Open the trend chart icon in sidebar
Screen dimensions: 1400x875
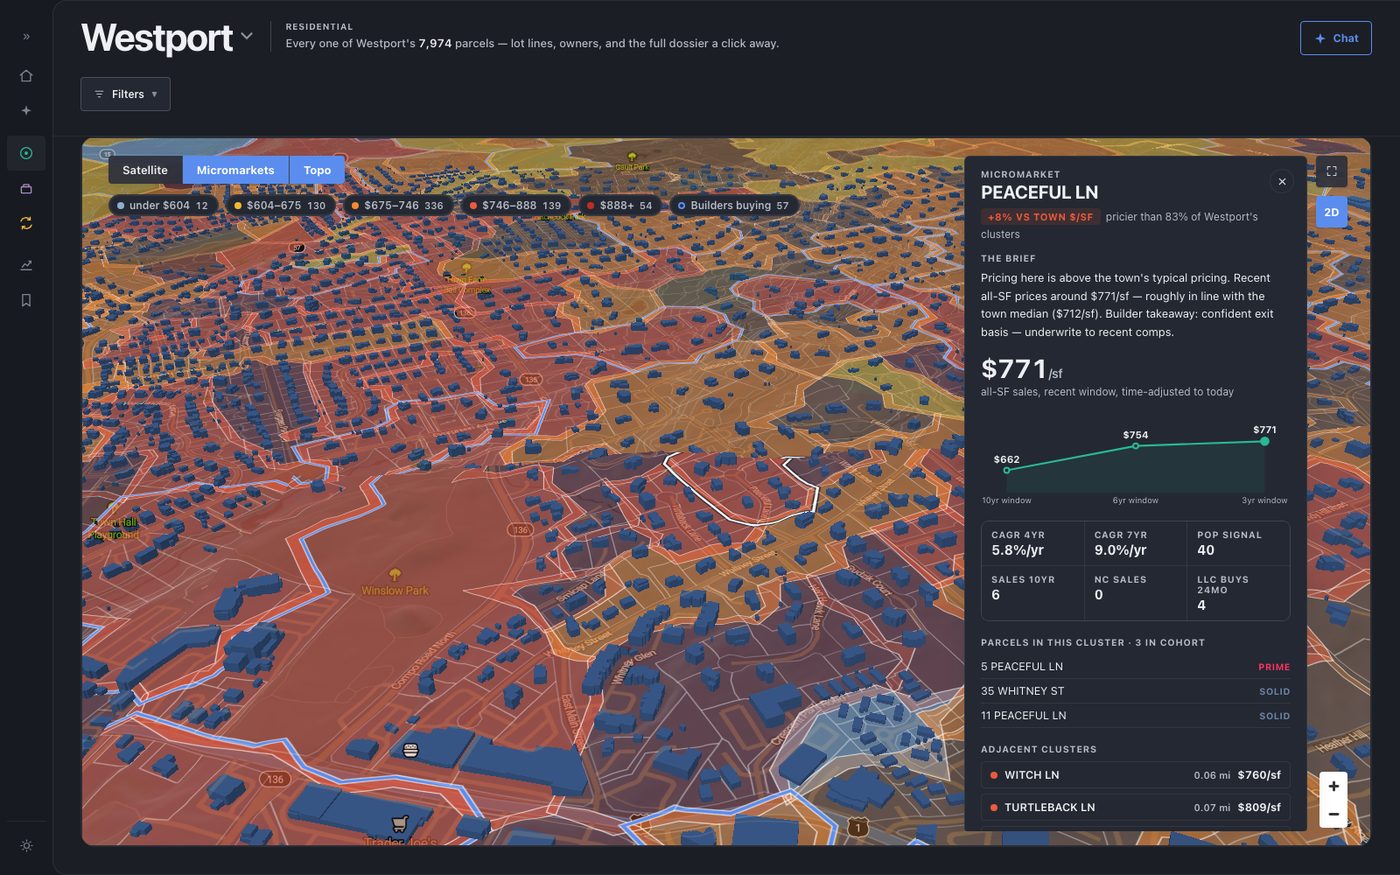26,265
